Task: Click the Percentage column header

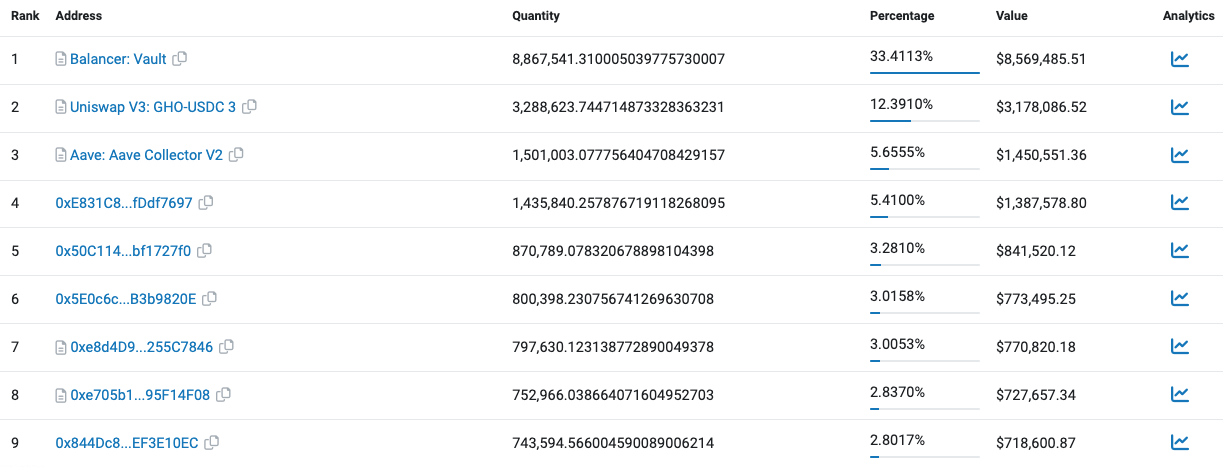Action: coord(902,16)
